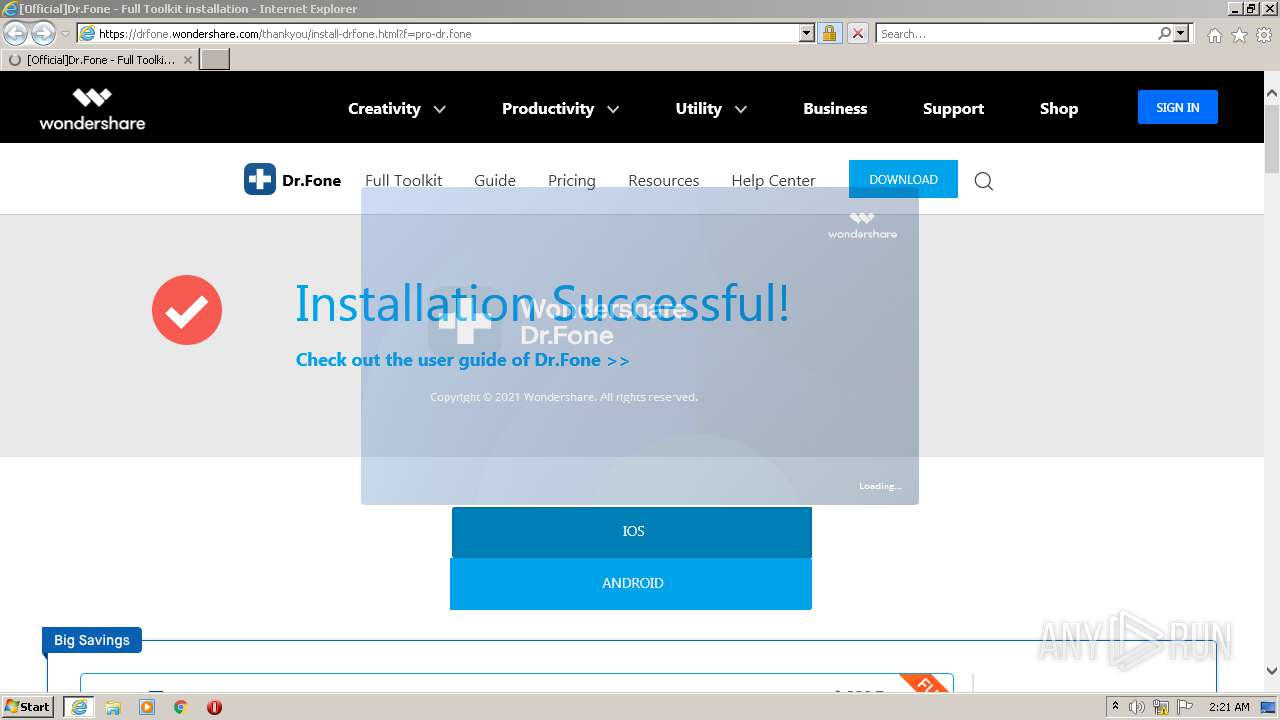Open the Support menu item
Viewport: 1280px width, 720px height.
(x=953, y=109)
